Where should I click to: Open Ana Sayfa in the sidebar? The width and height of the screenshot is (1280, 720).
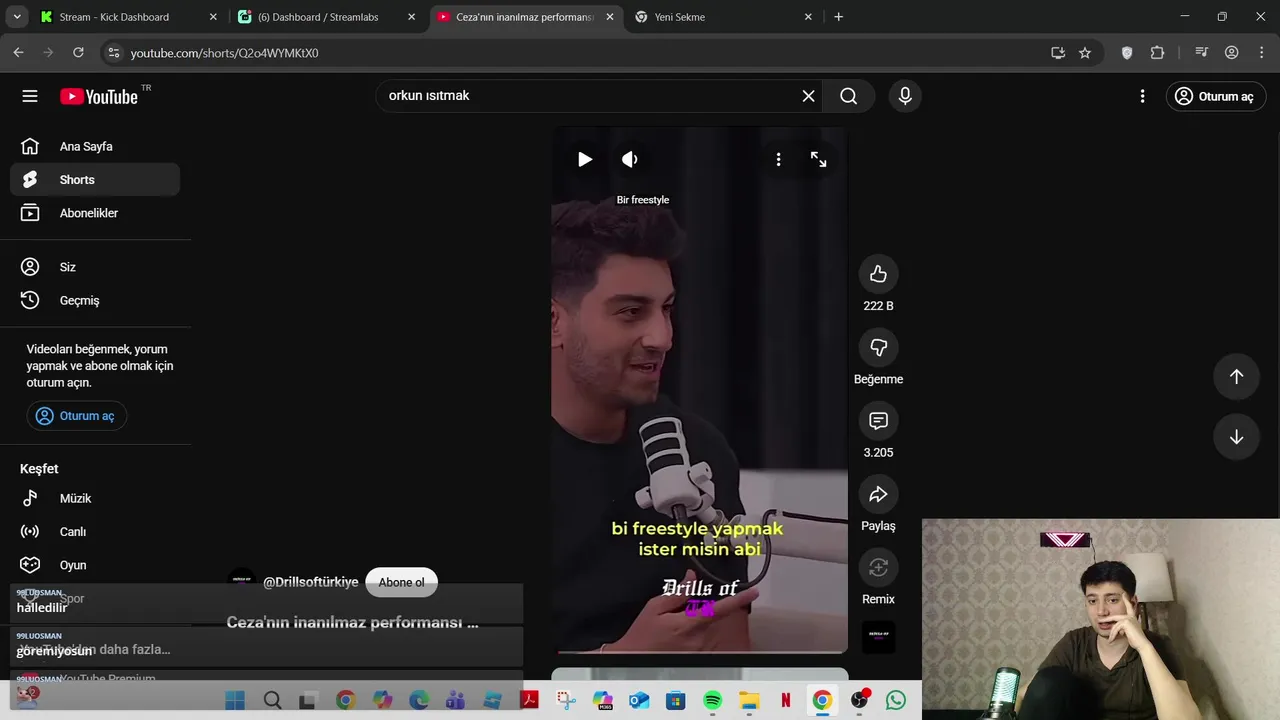pos(95,146)
